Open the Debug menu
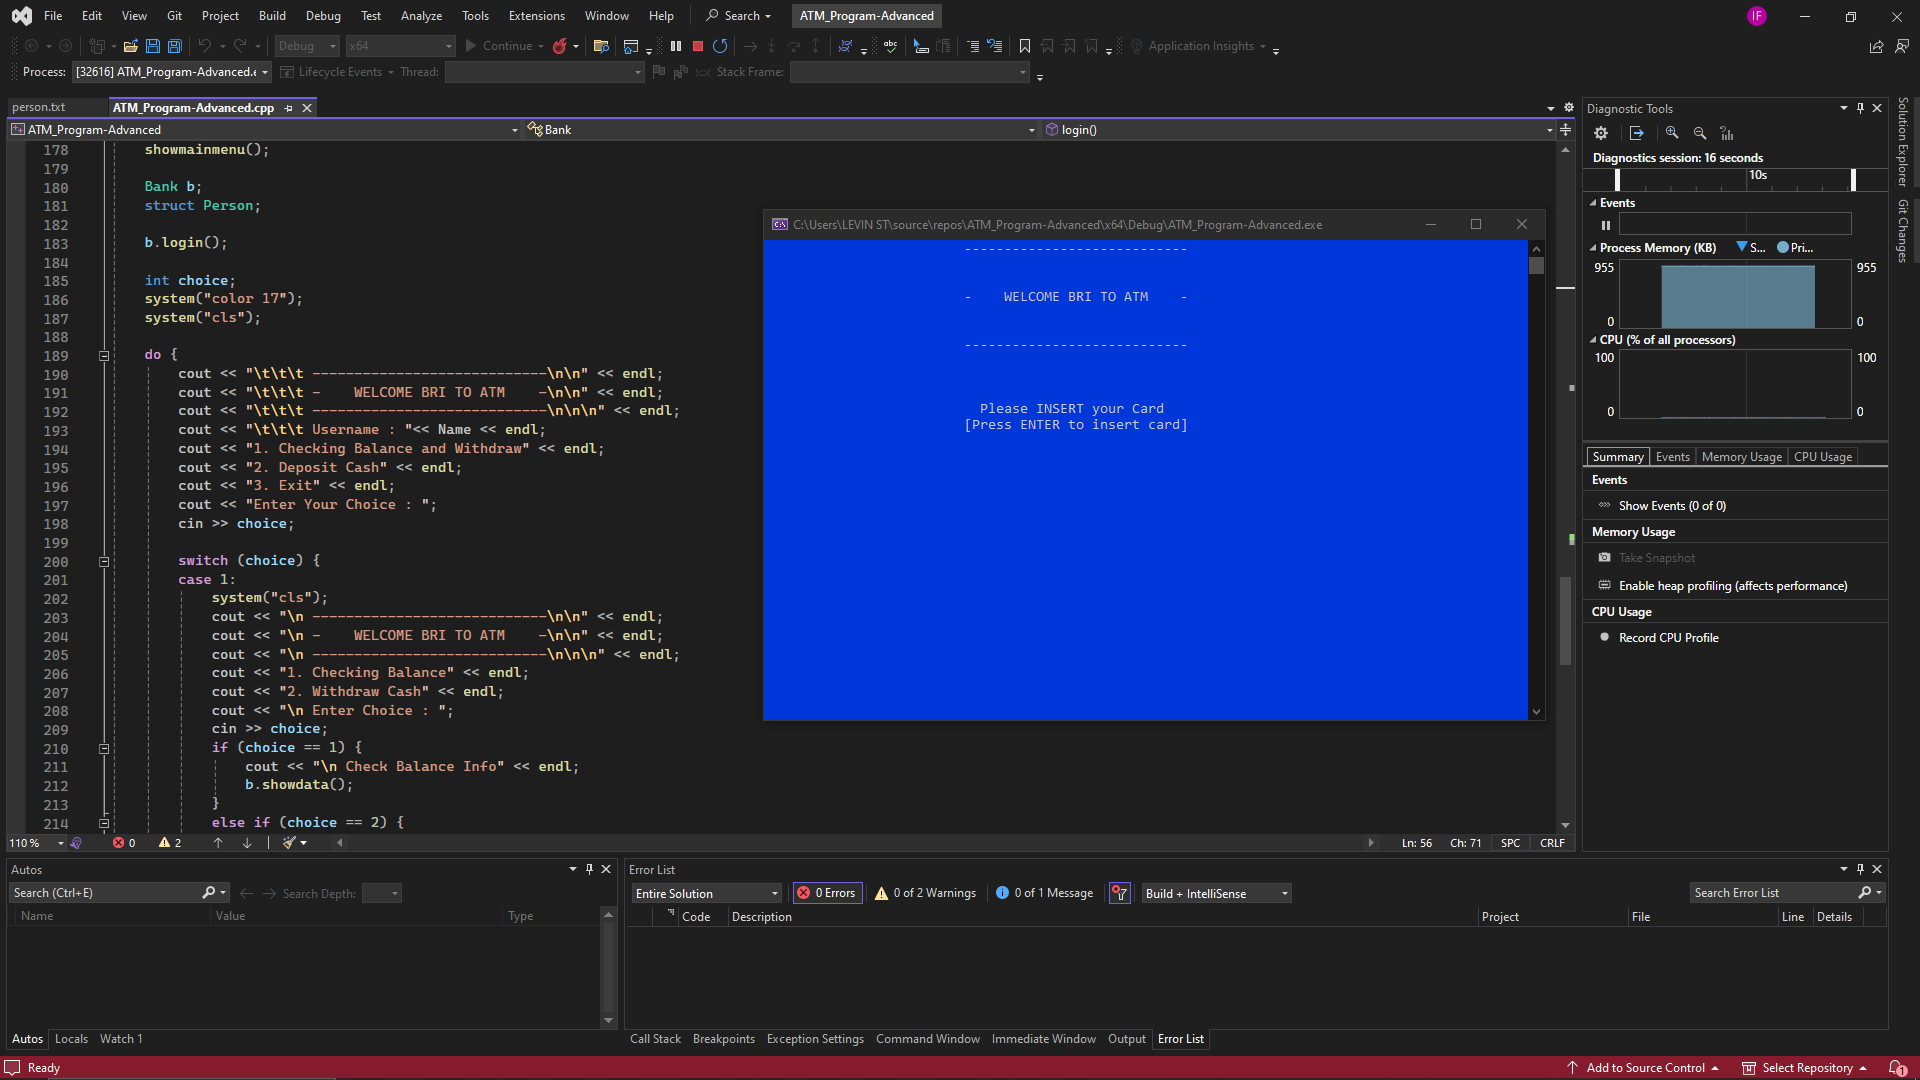 [323, 16]
